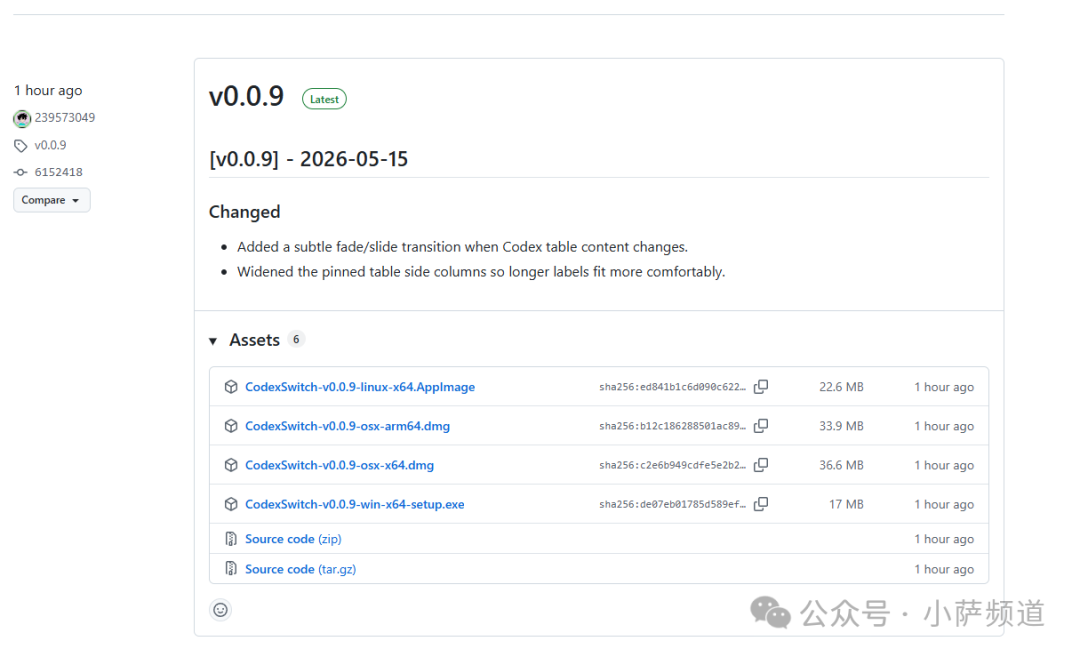Download Source code (zip)
1080x657 pixels.
click(x=293, y=539)
